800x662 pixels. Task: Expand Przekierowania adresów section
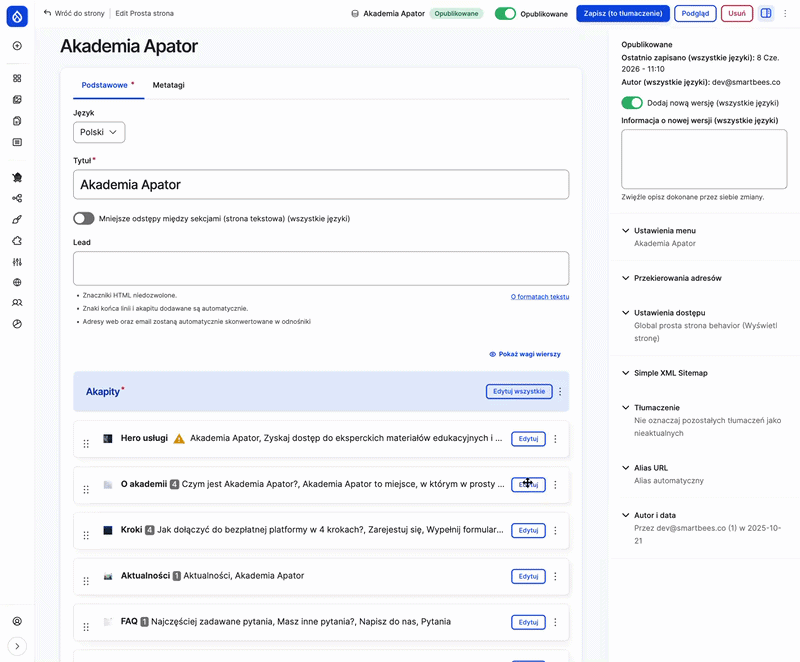tap(678, 278)
